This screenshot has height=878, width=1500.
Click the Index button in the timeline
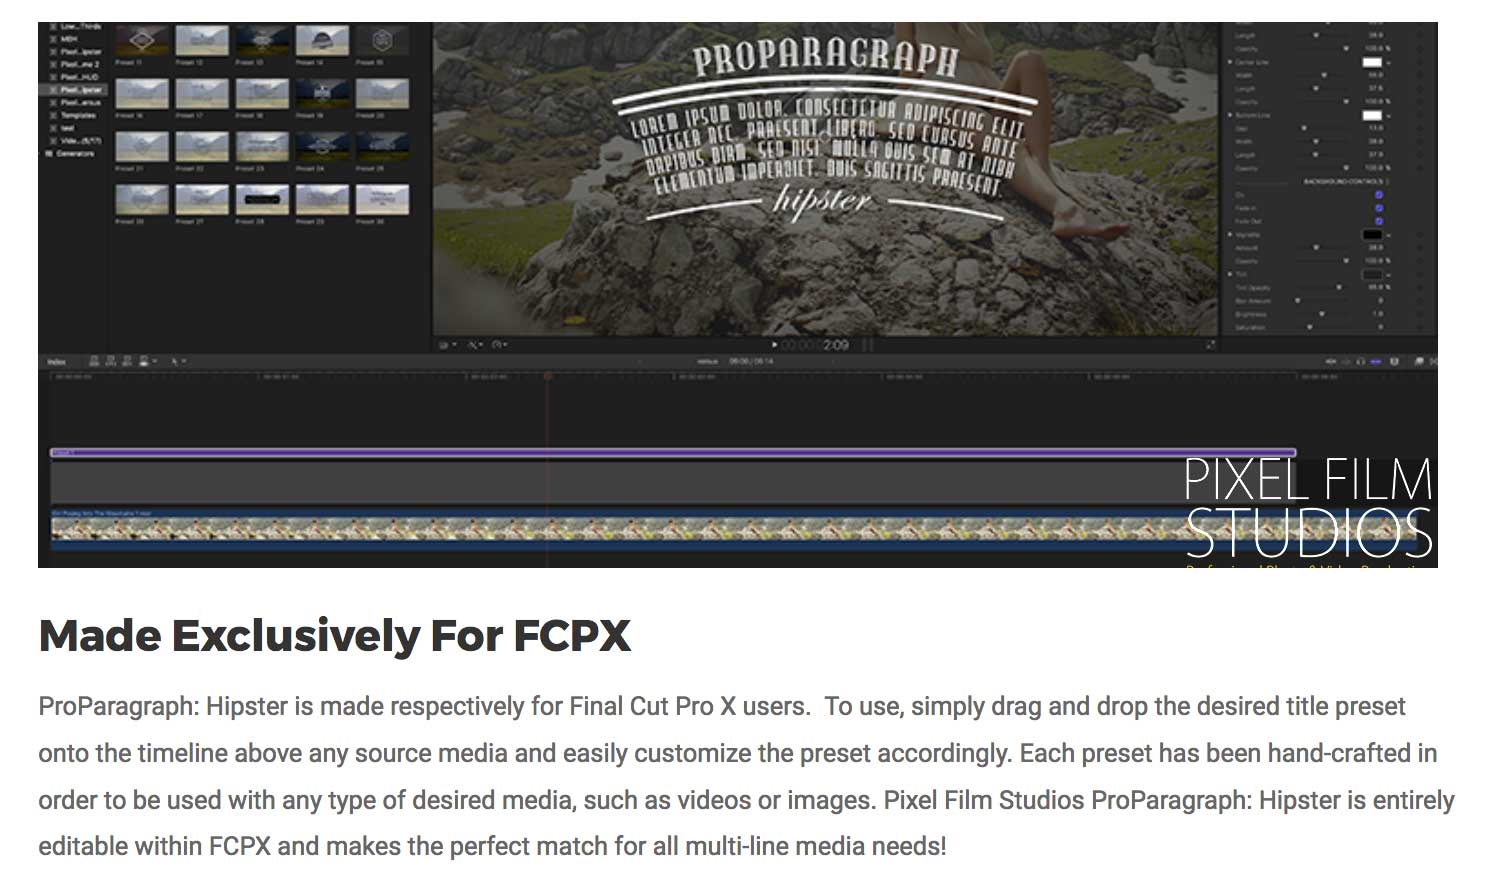[57, 361]
